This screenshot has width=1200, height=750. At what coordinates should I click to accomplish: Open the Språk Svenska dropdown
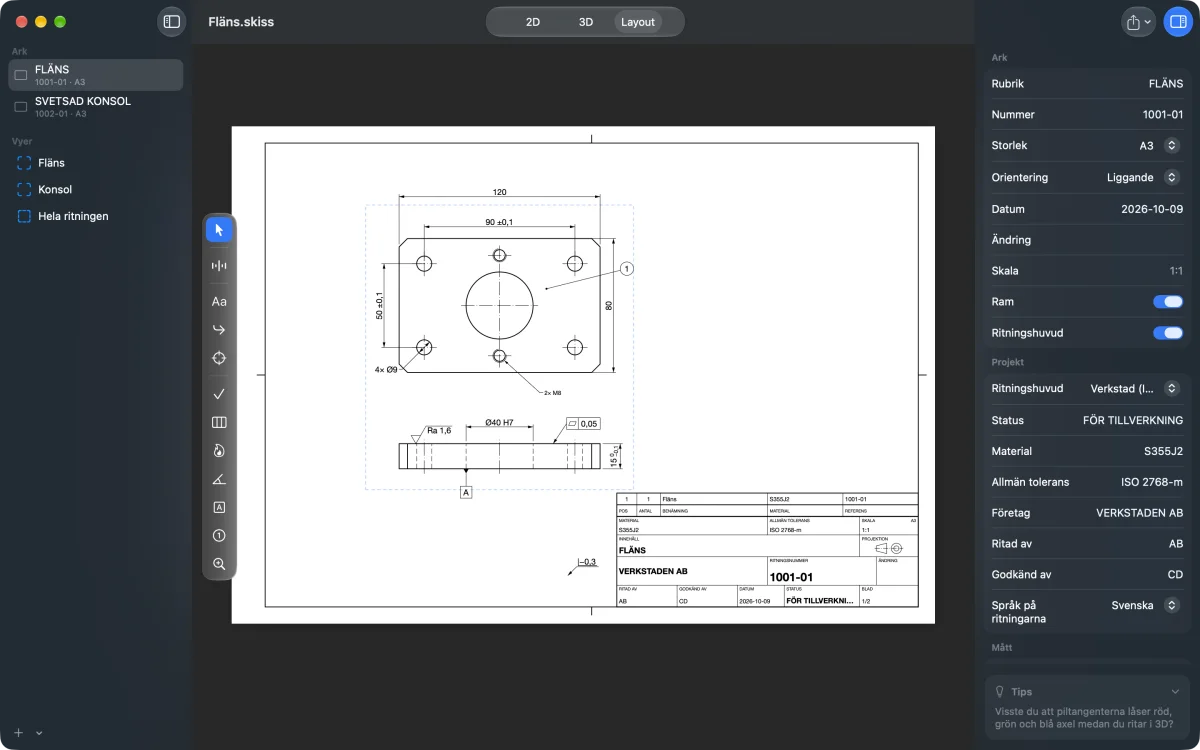tap(1144, 606)
